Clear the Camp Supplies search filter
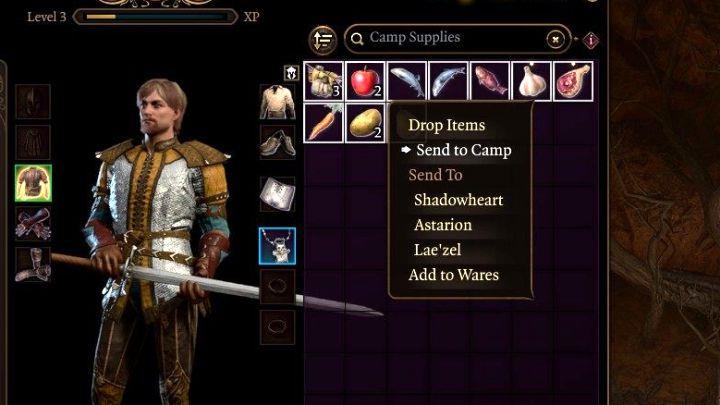 pyautogui.click(x=556, y=39)
